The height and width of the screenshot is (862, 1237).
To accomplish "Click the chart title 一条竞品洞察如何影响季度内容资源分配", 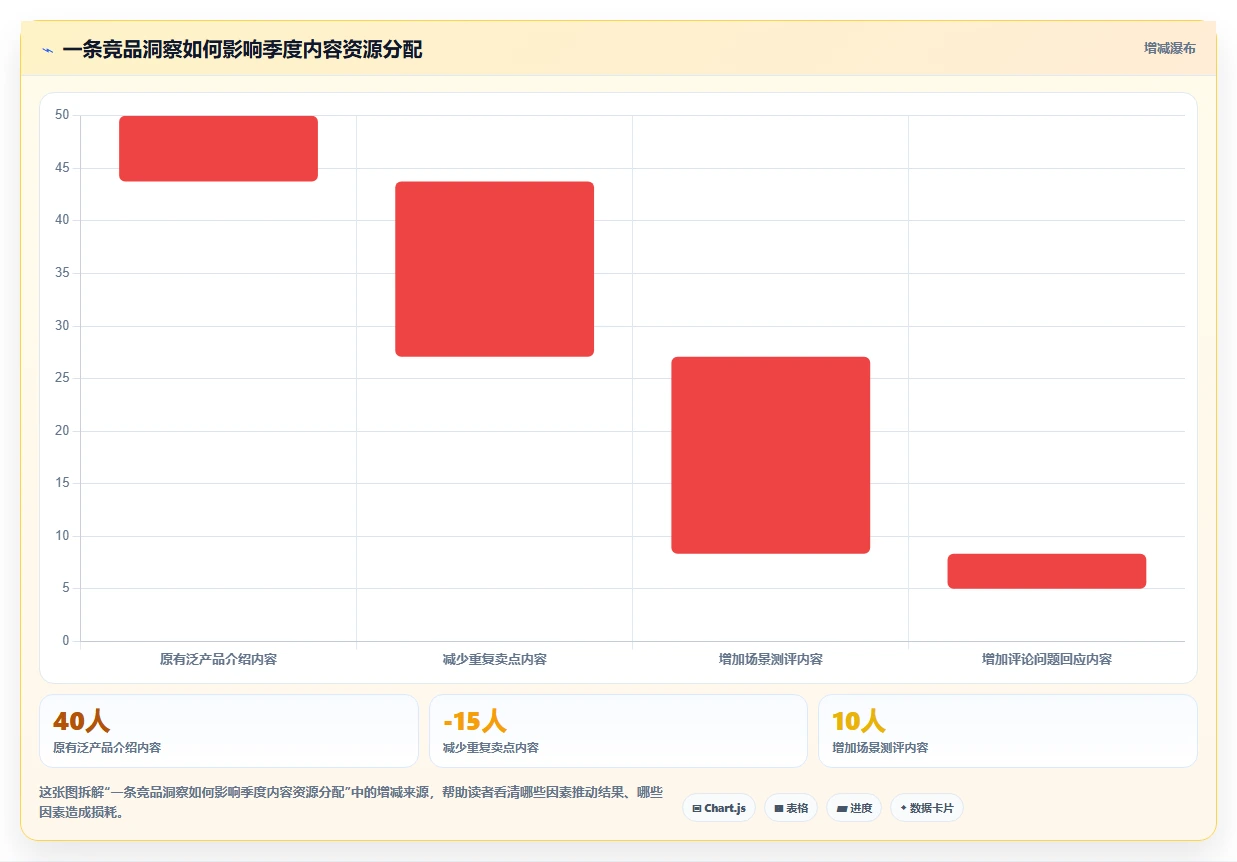I will (x=242, y=49).
